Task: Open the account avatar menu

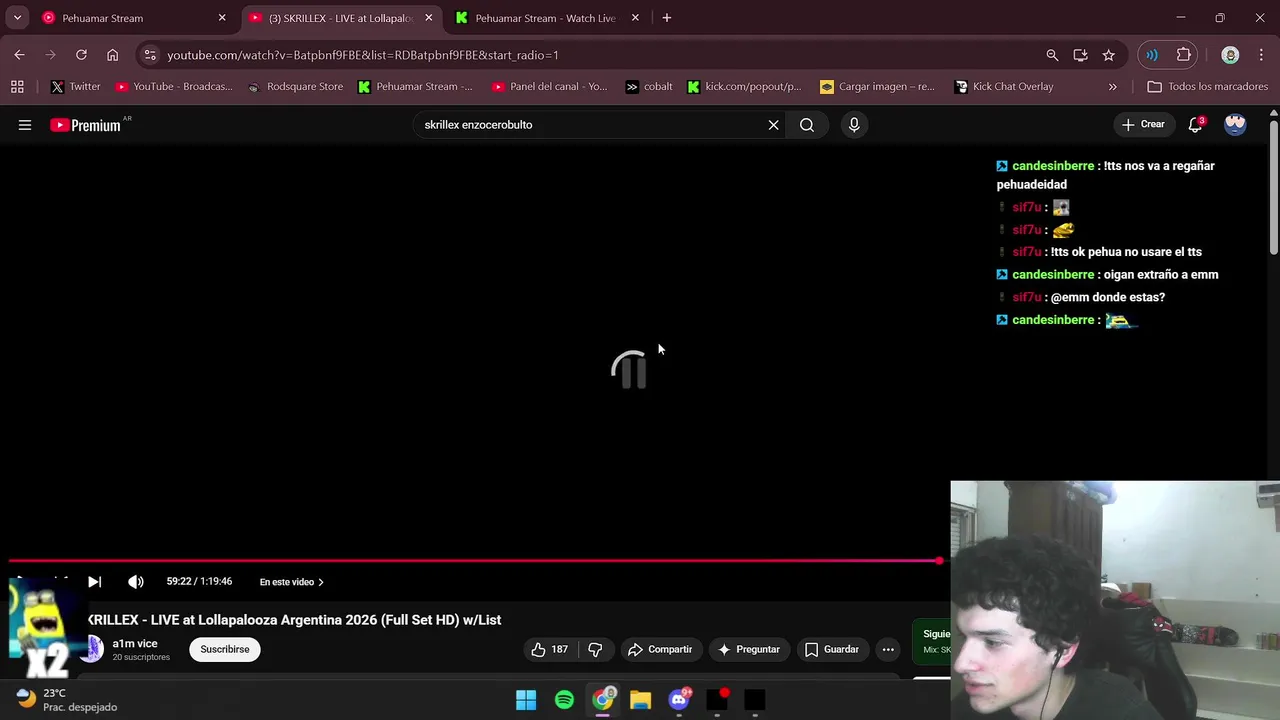Action: point(1235,125)
